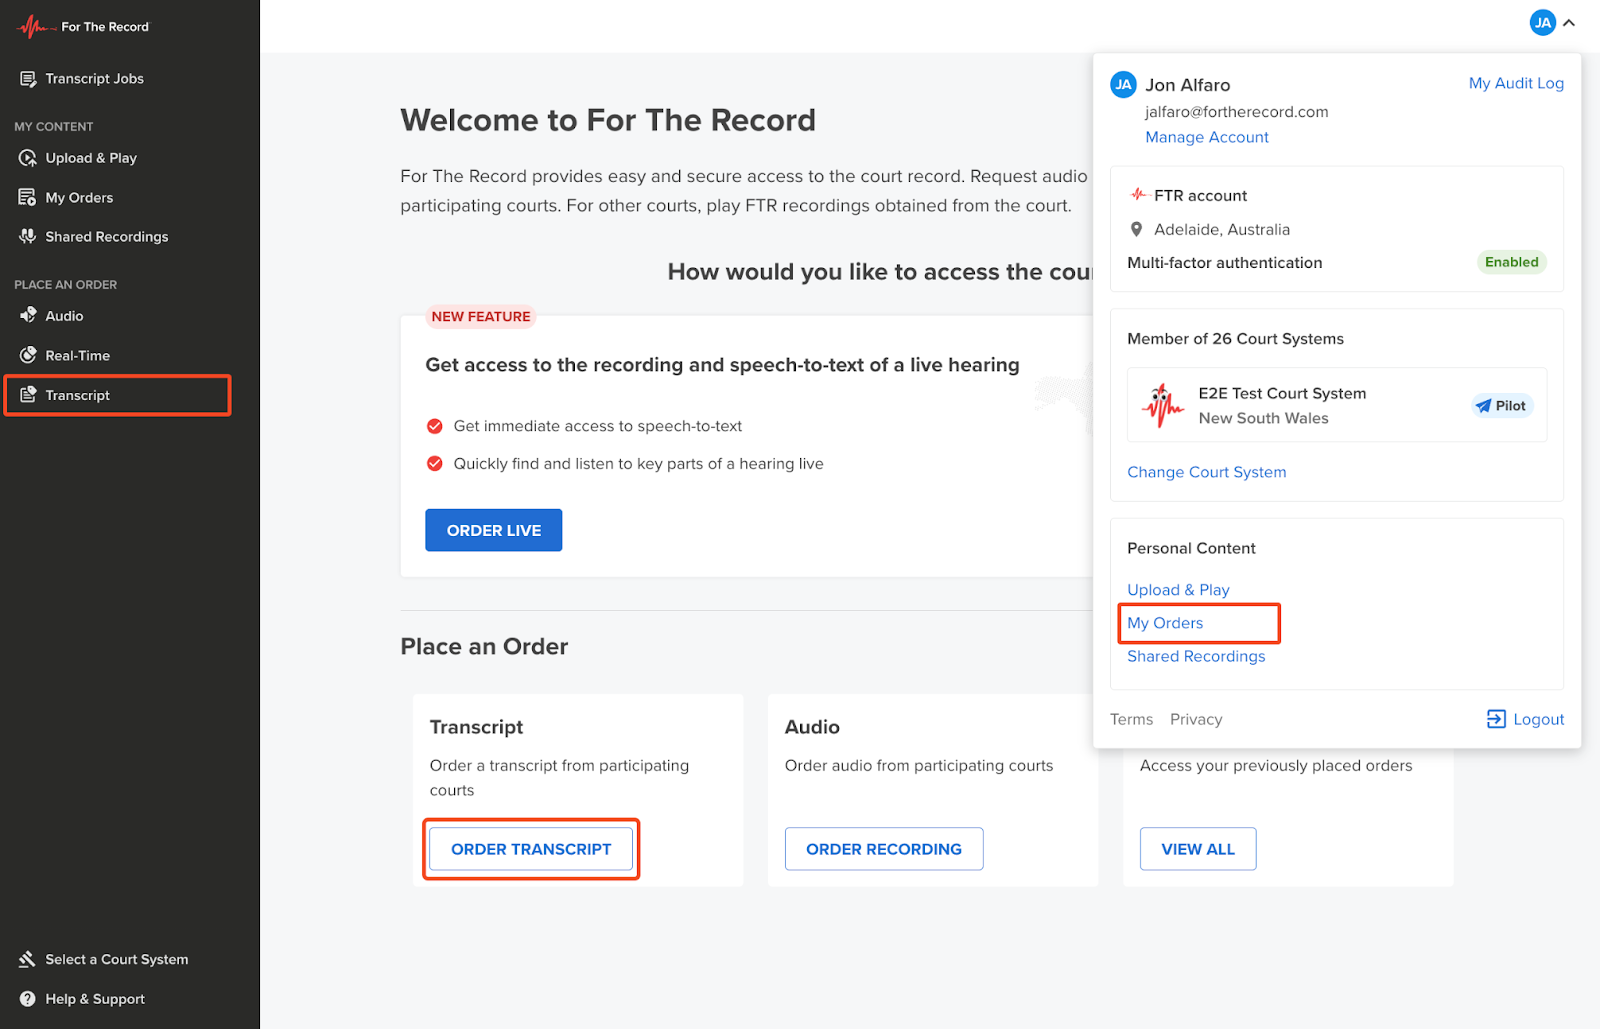
Task: Click the Audio order sidebar icon
Action: pos(28,316)
